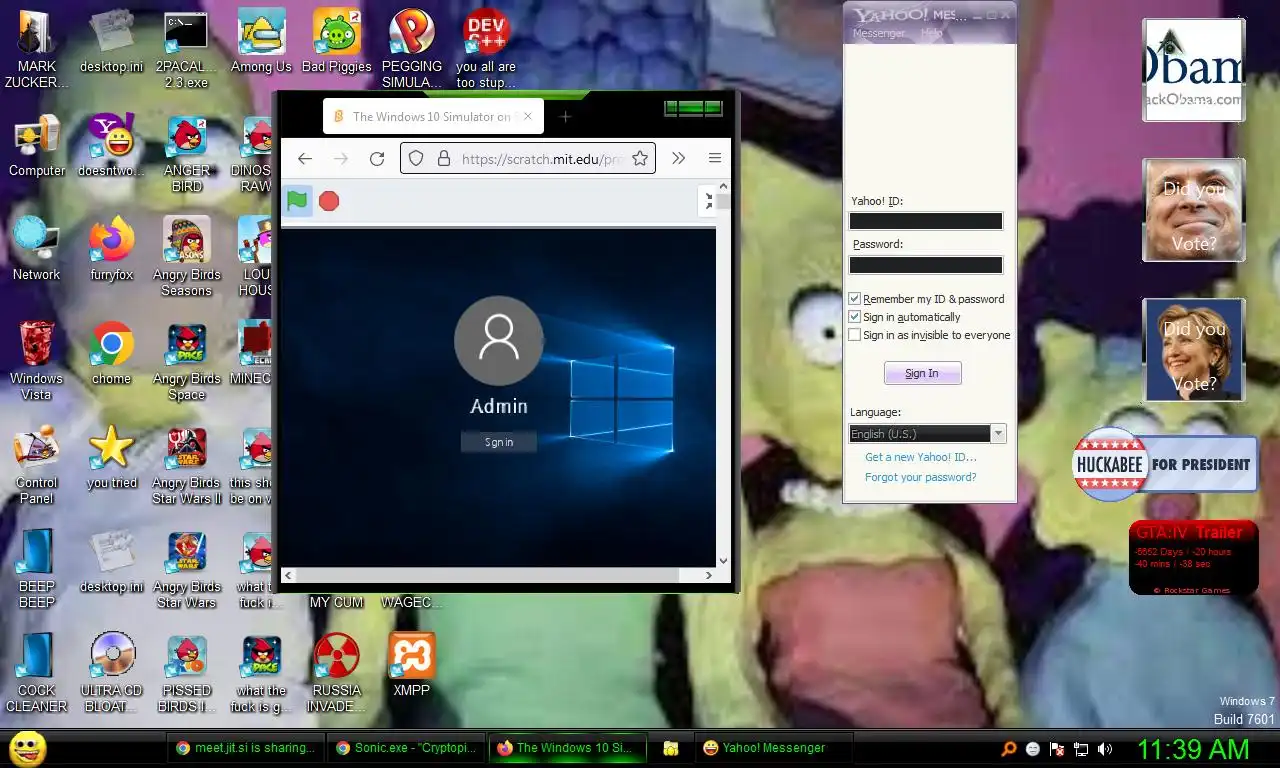Select the Angry Birds Seasons icon
The image size is (1280, 768).
point(187,257)
